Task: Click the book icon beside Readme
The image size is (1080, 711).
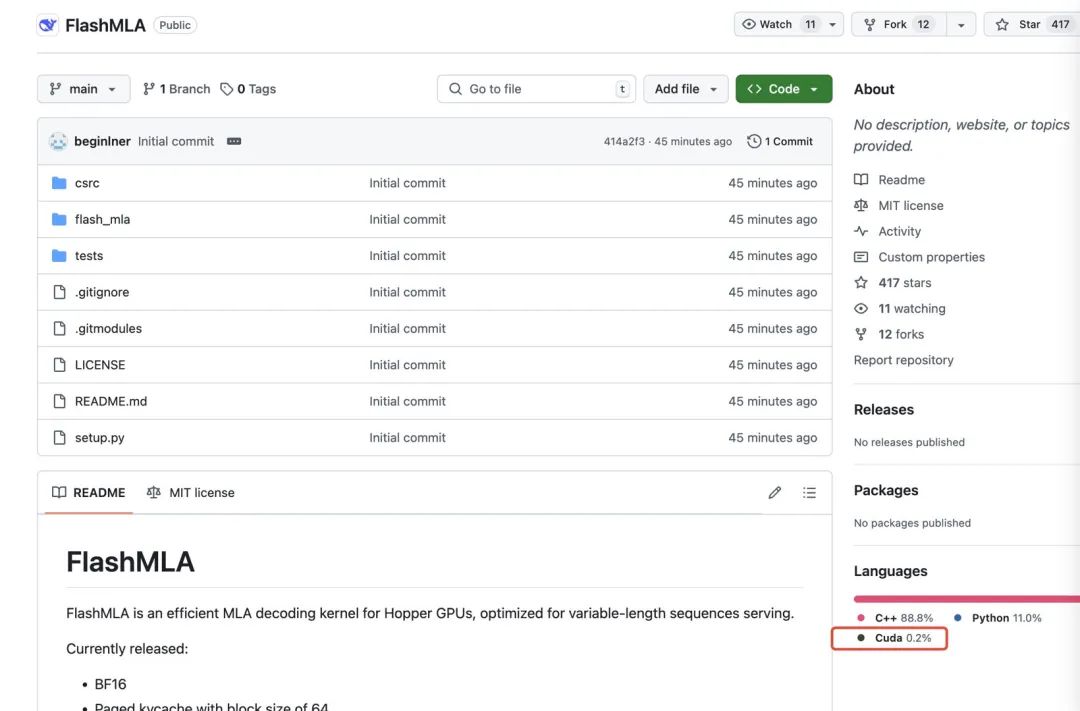Action: [x=861, y=180]
